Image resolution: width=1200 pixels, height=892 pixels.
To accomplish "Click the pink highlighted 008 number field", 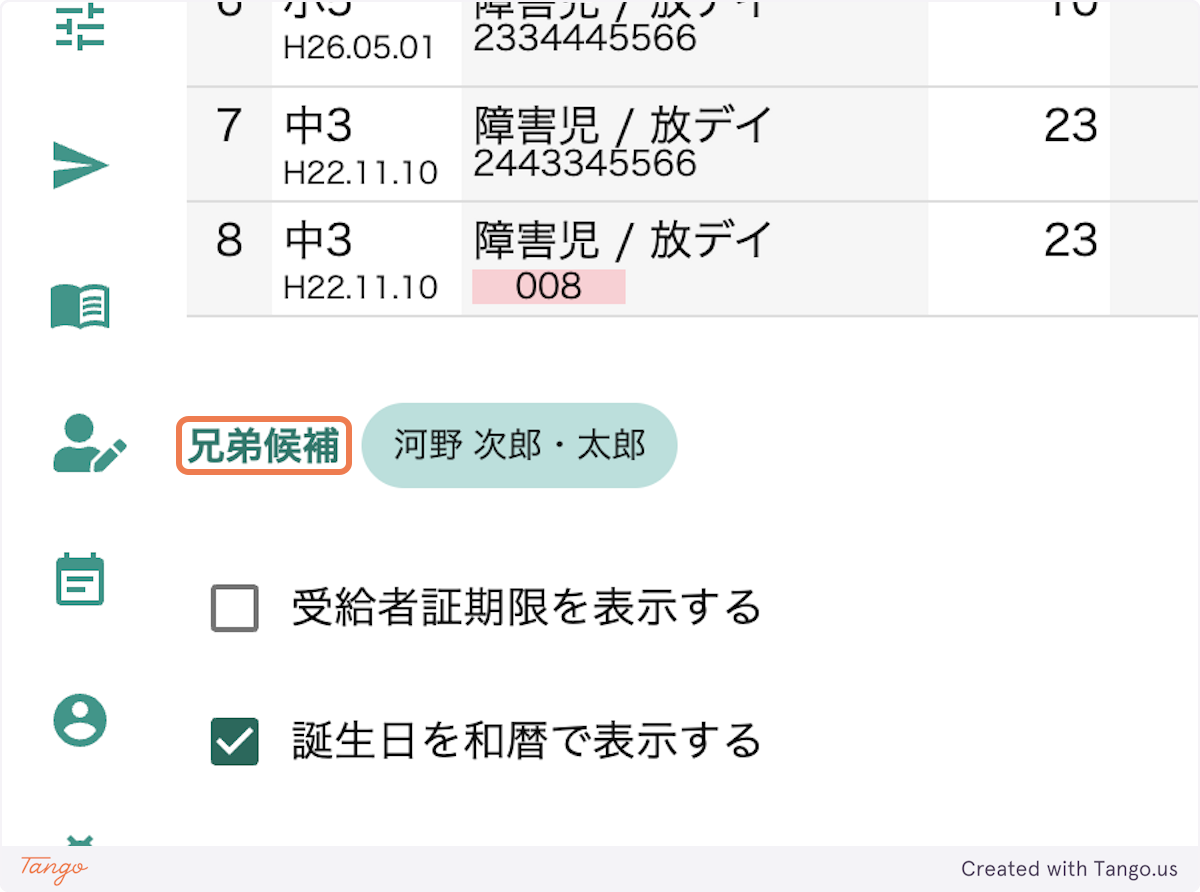I will [549, 287].
